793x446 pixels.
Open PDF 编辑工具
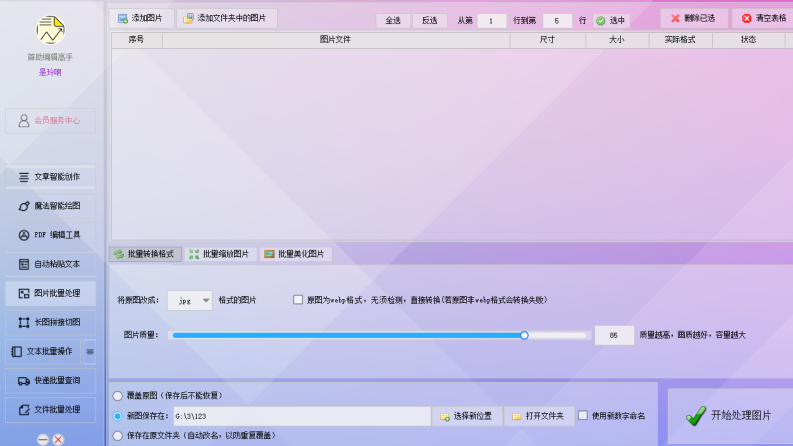pos(51,235)
